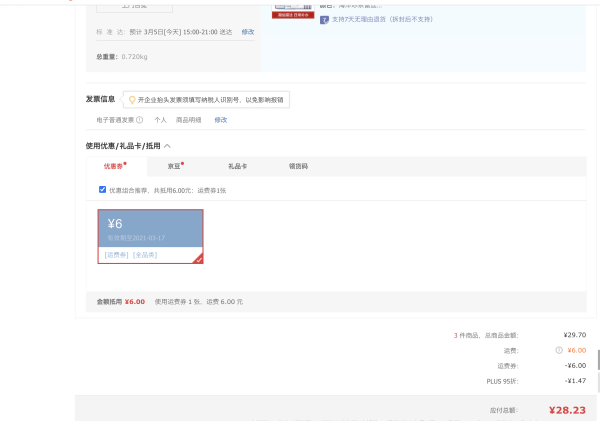Screen dimensions: 600x421
Task: Click 总重量 0.720kg value
Action: [x=134, y=57]
